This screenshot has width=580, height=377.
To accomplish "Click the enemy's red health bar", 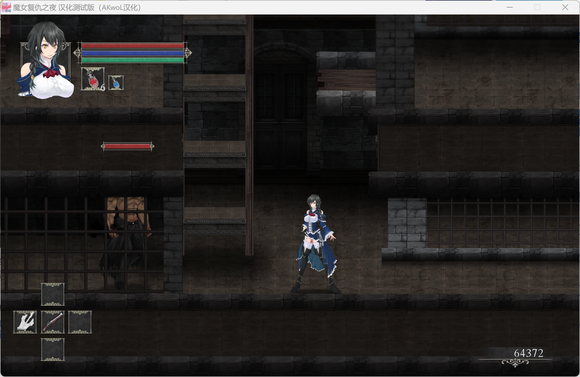I will tap(128, 147).
